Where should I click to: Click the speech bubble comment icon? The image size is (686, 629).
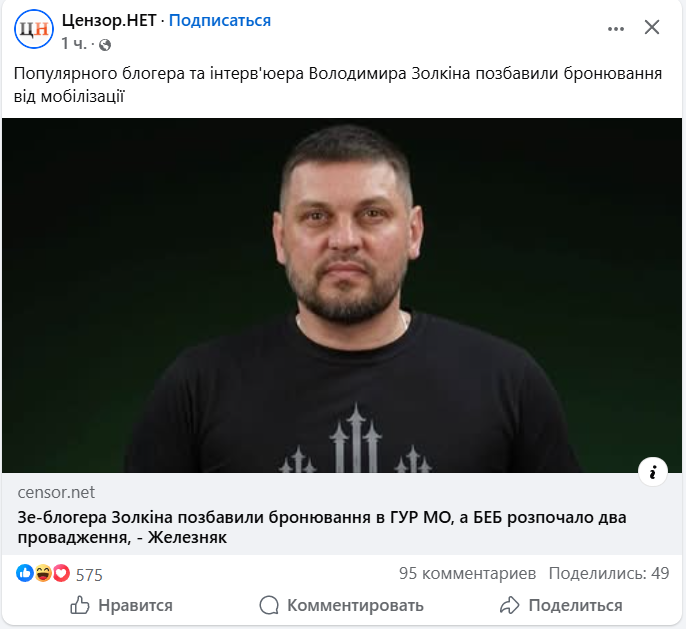269,605
